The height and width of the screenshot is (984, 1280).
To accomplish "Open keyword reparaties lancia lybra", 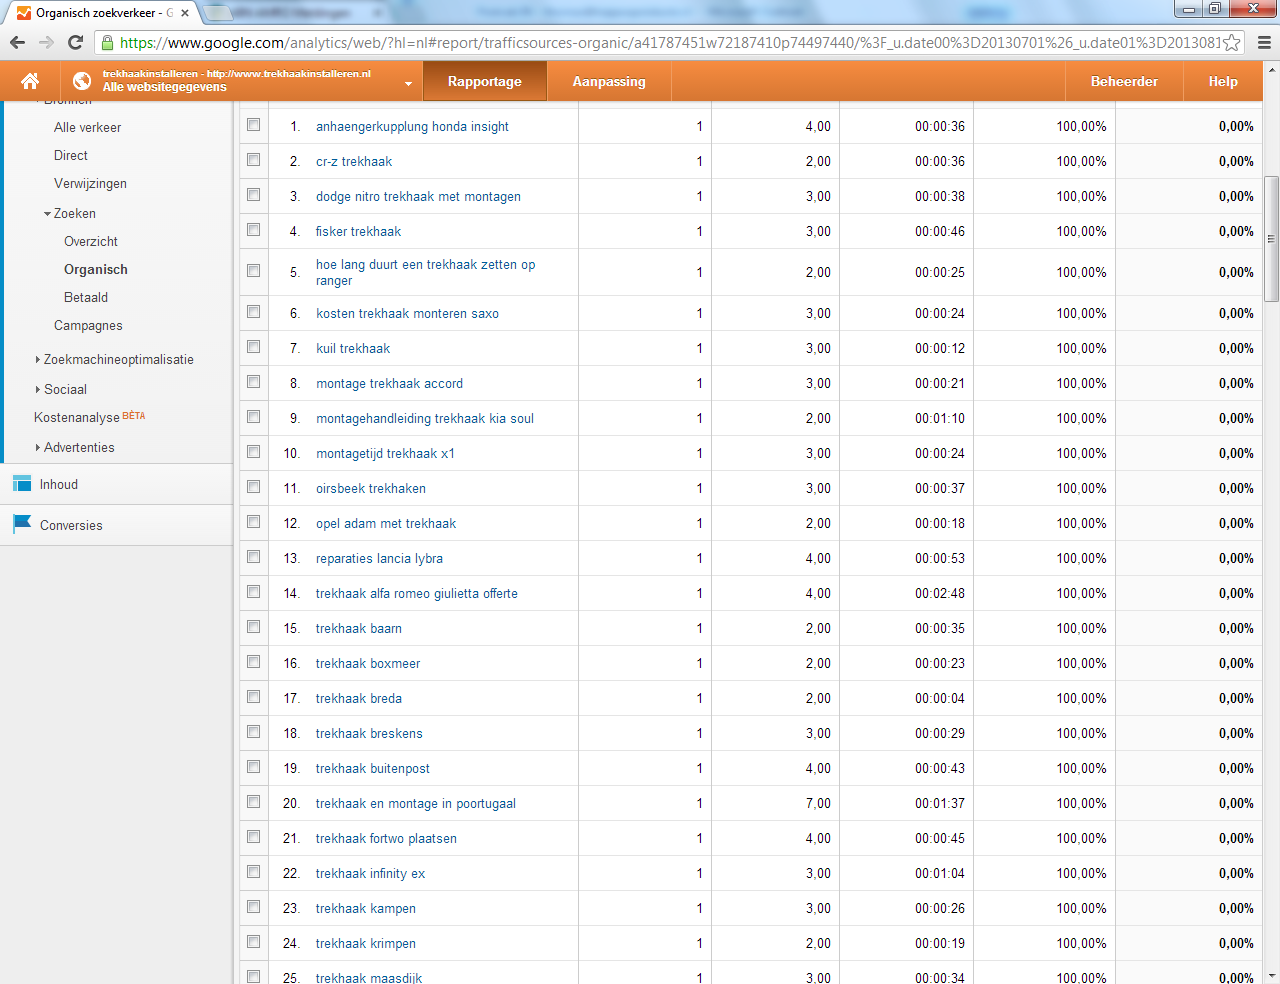I will 379,559.
